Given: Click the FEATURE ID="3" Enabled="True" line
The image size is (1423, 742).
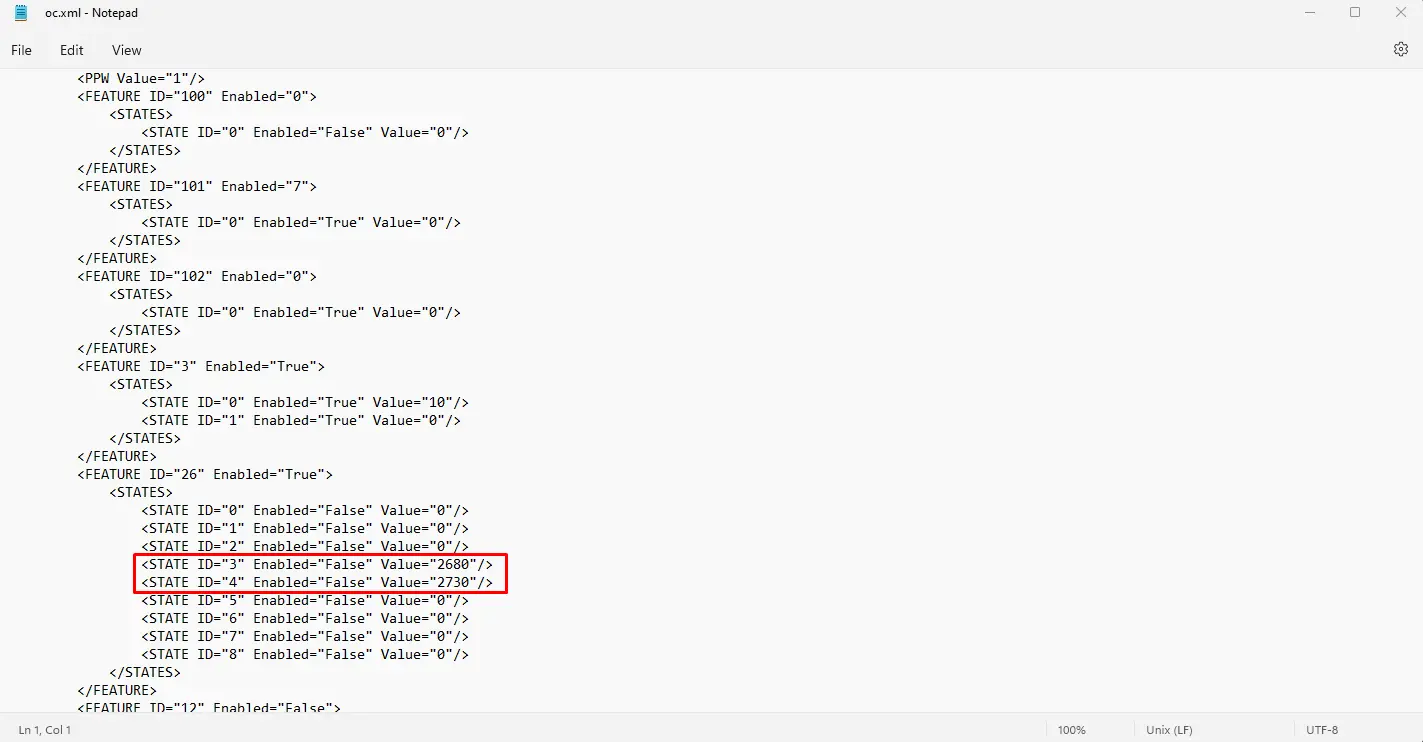Looking at the screenshot, I should 201,366.
